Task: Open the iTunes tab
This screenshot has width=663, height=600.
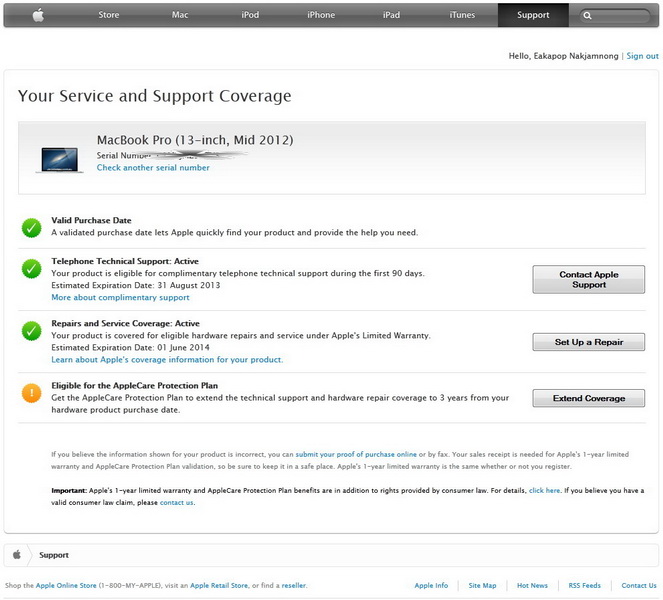Action: coord(462,15)
